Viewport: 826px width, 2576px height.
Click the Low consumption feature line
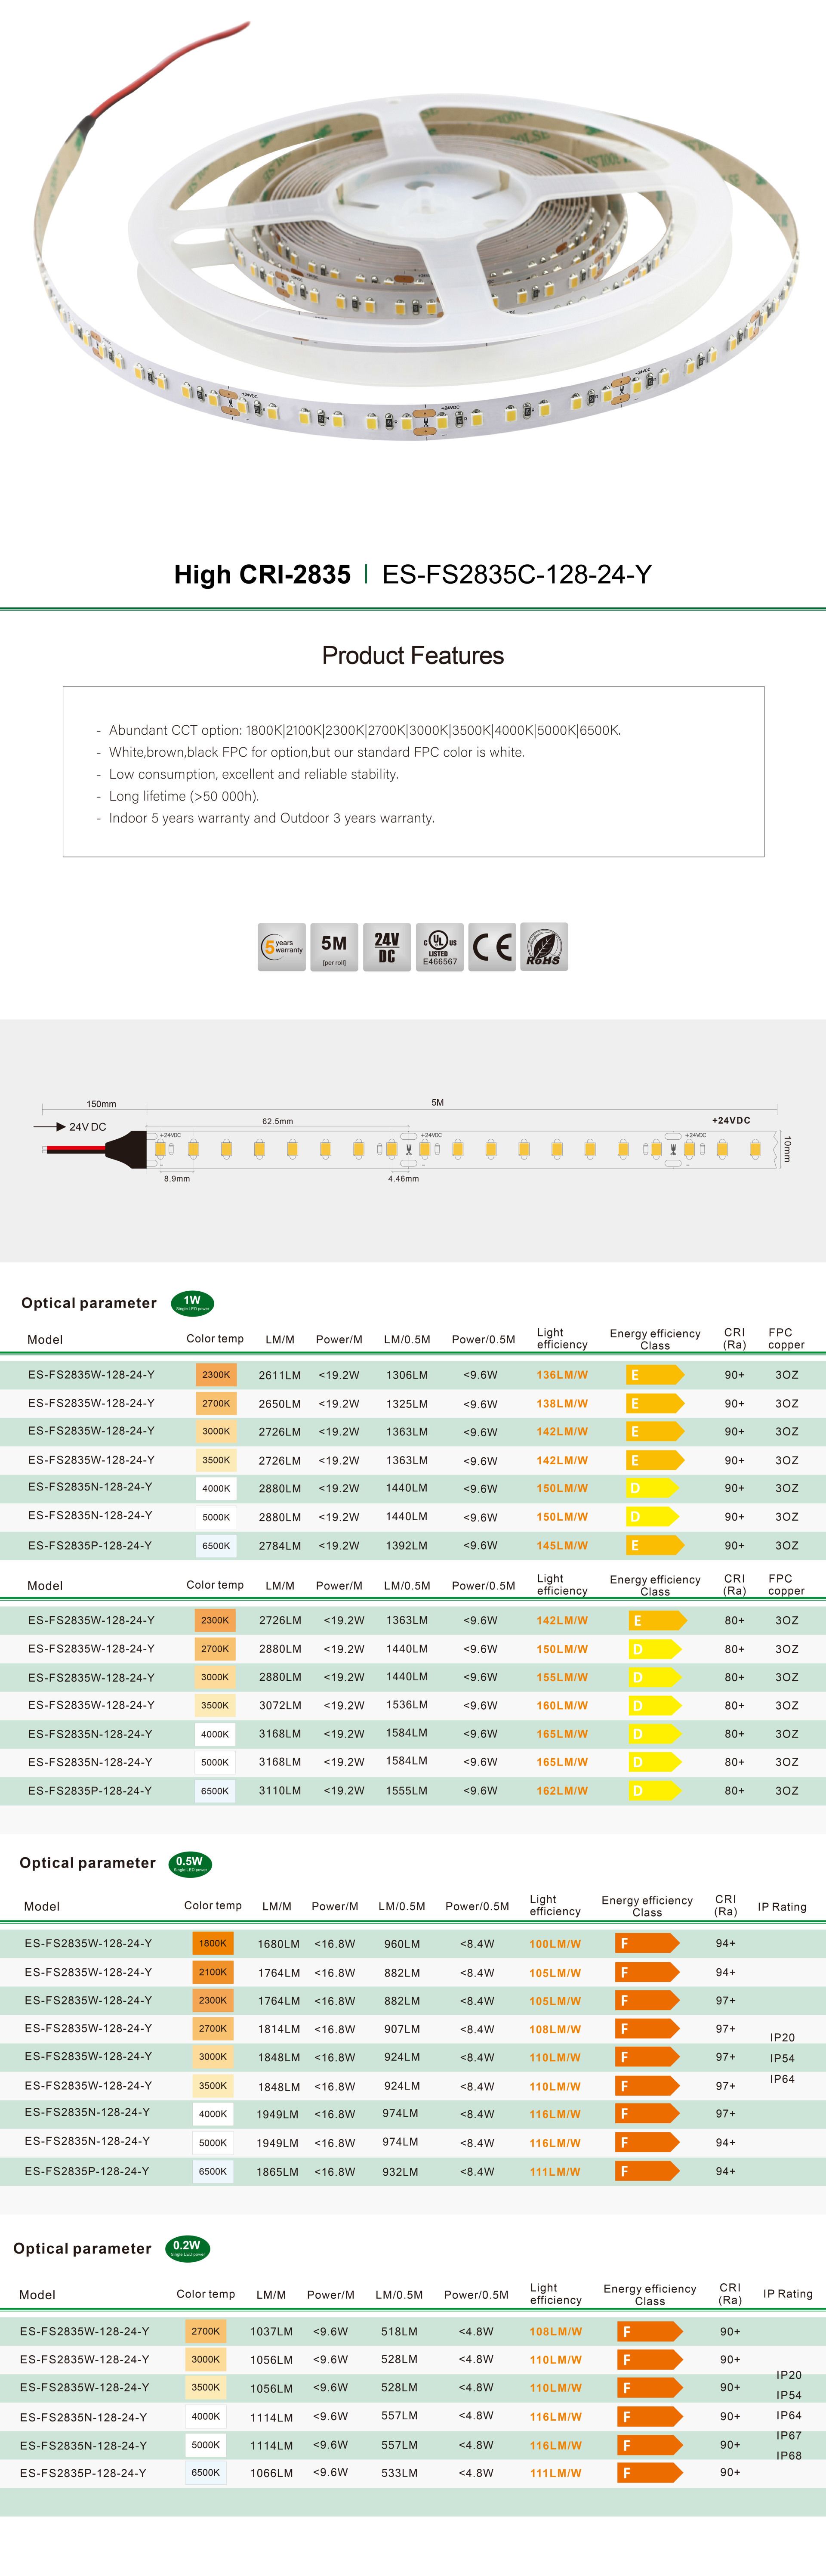pyautogui.click(x=254, y=774)
